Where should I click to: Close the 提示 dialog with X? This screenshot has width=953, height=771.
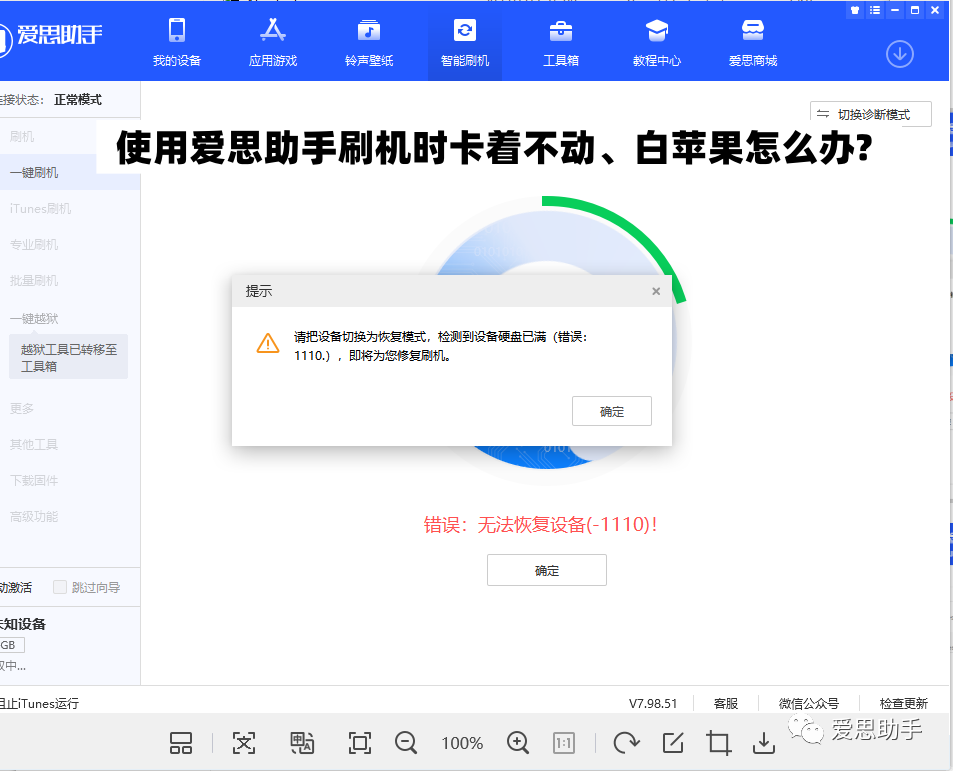(656, 291)
